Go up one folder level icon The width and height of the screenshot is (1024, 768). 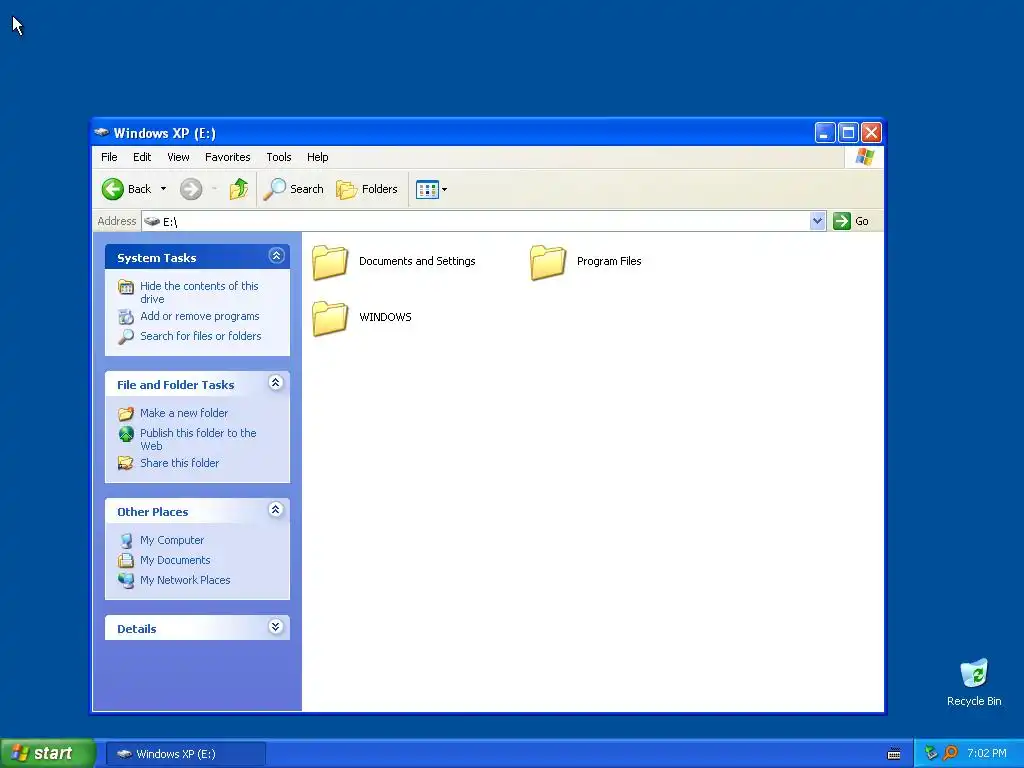238,189
